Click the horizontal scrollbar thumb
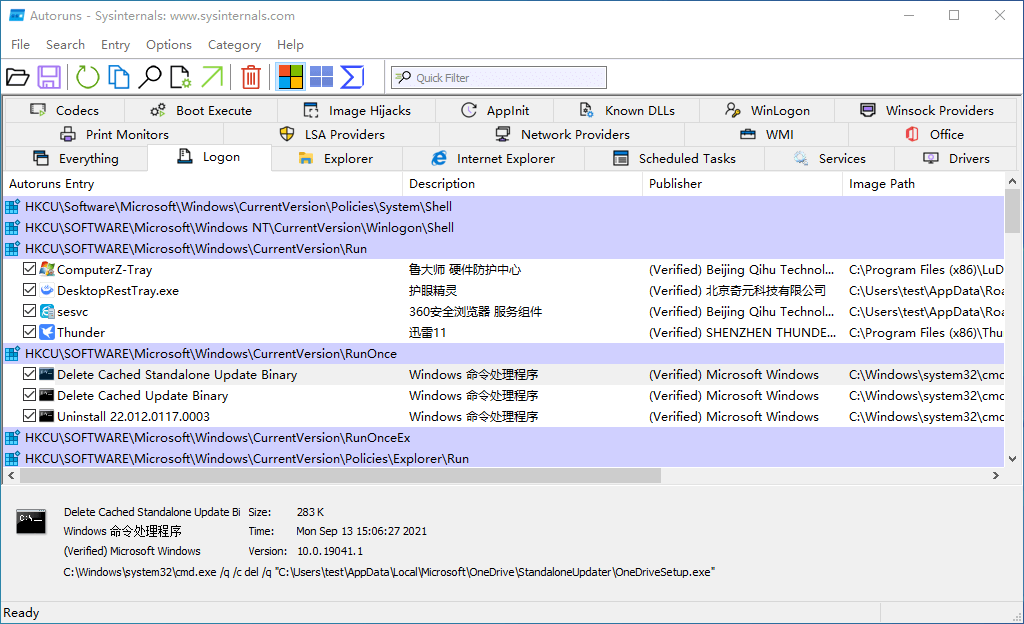1024x624 pixels. point(340,476)
